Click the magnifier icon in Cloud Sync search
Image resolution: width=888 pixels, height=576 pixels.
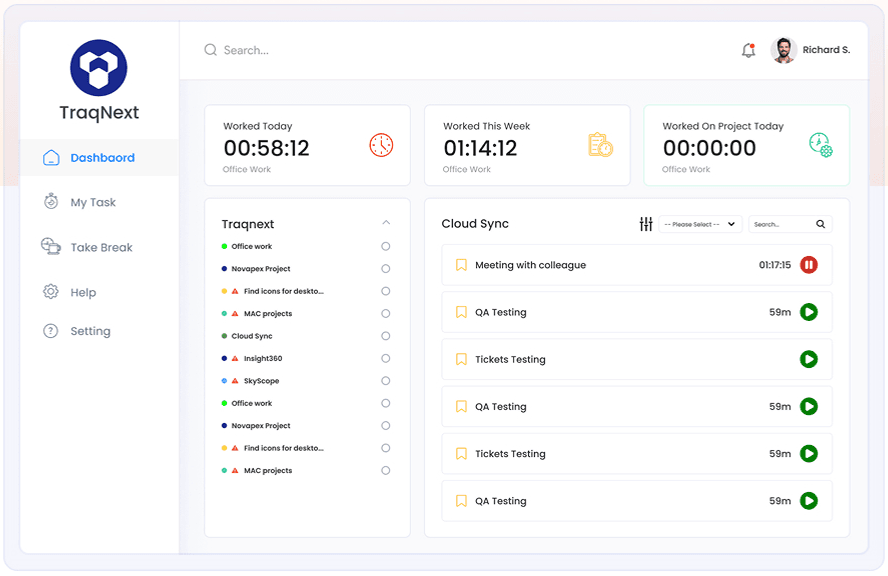coord(820,224)
